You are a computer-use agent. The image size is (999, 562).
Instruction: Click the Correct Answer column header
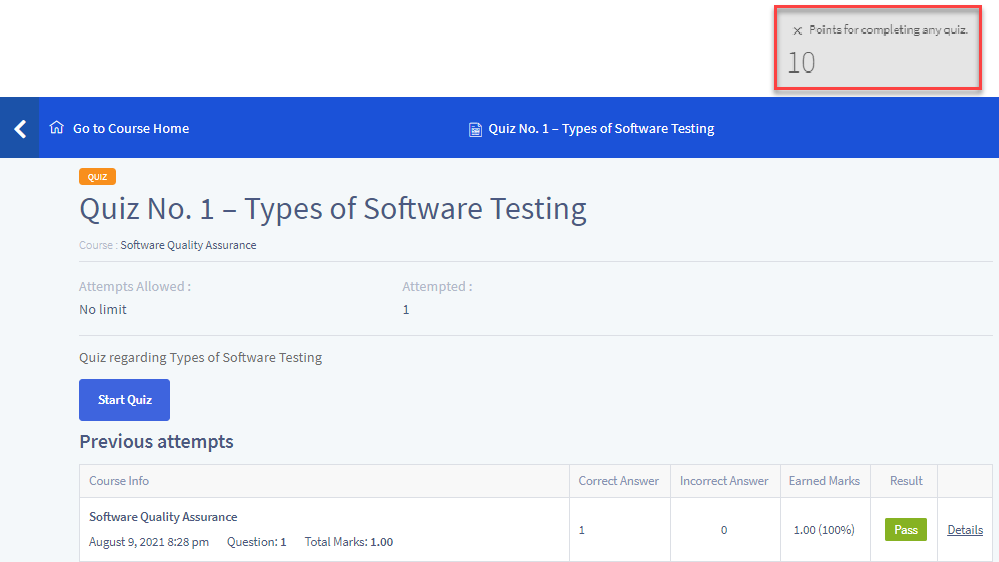click(618, 481)
